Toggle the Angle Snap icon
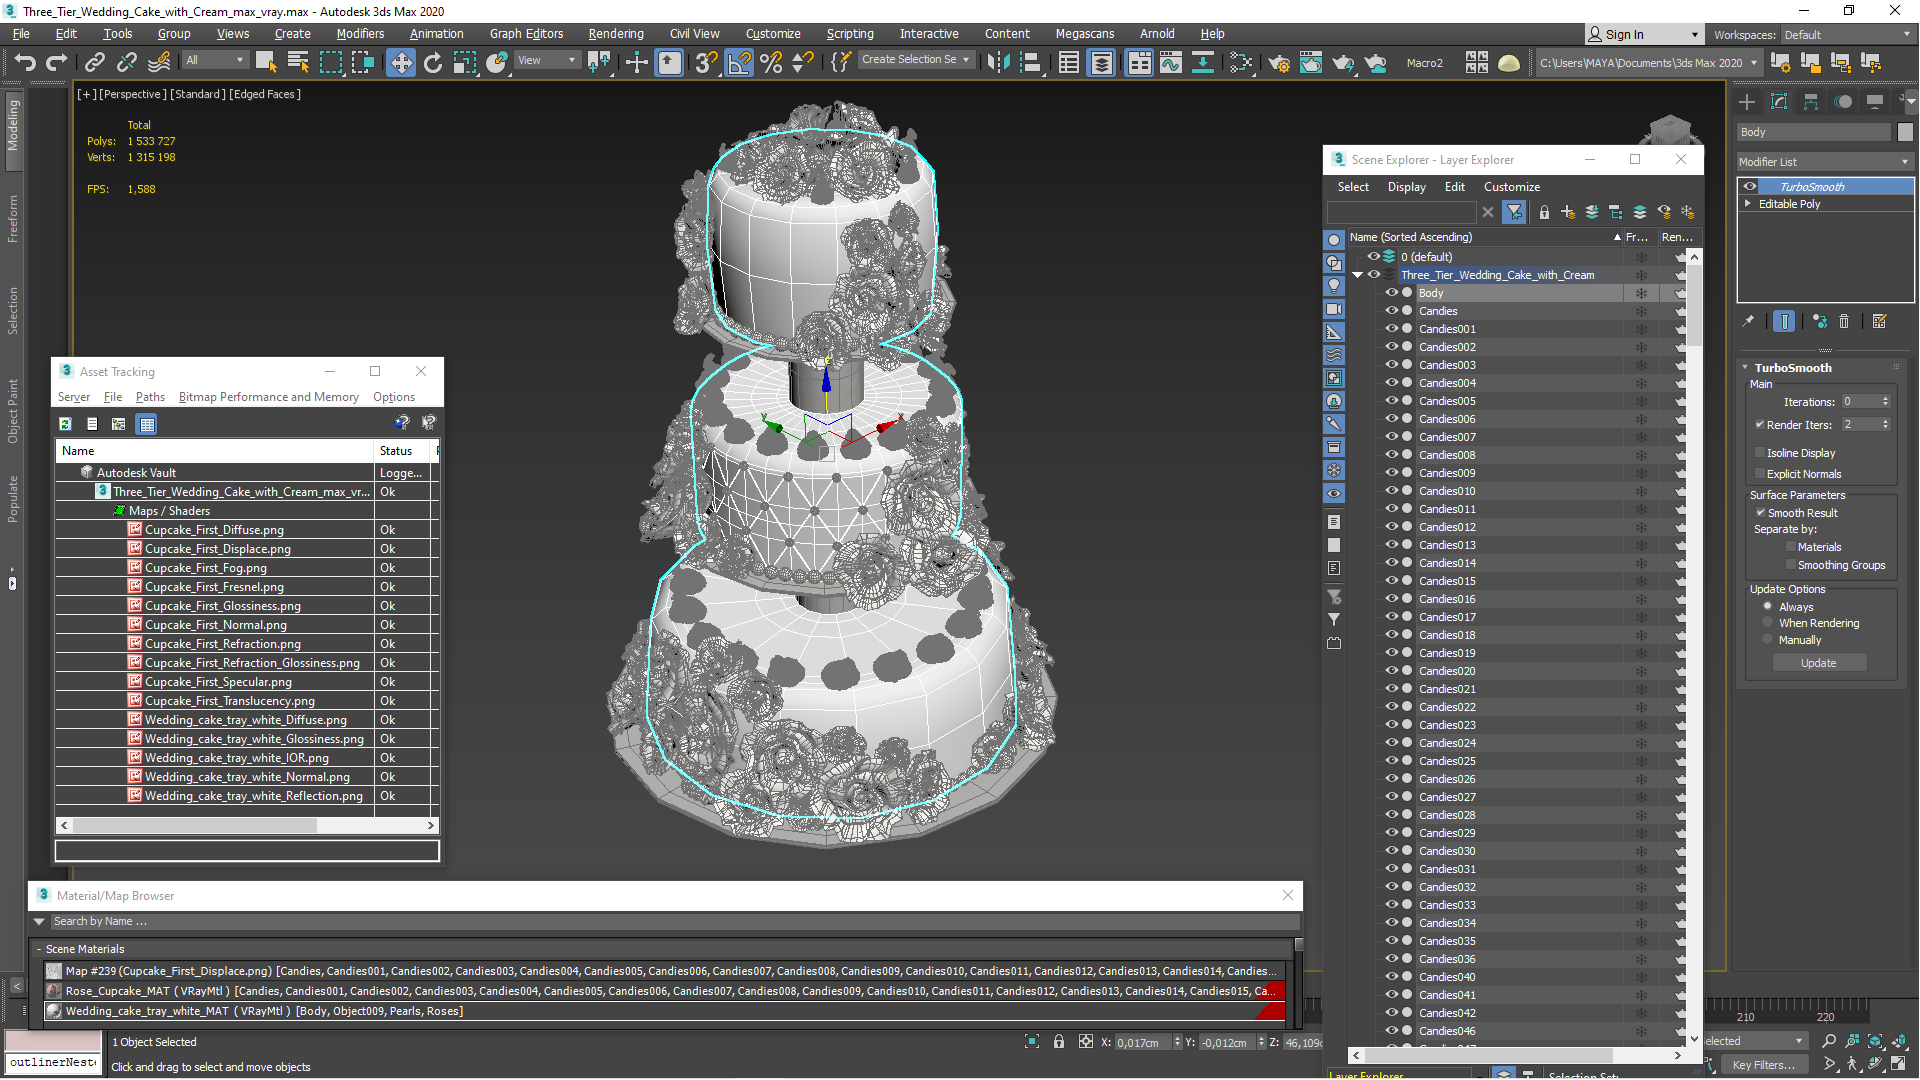Image resolution: width=1920 pixels, height=1080 pixels. click(738, 63)
